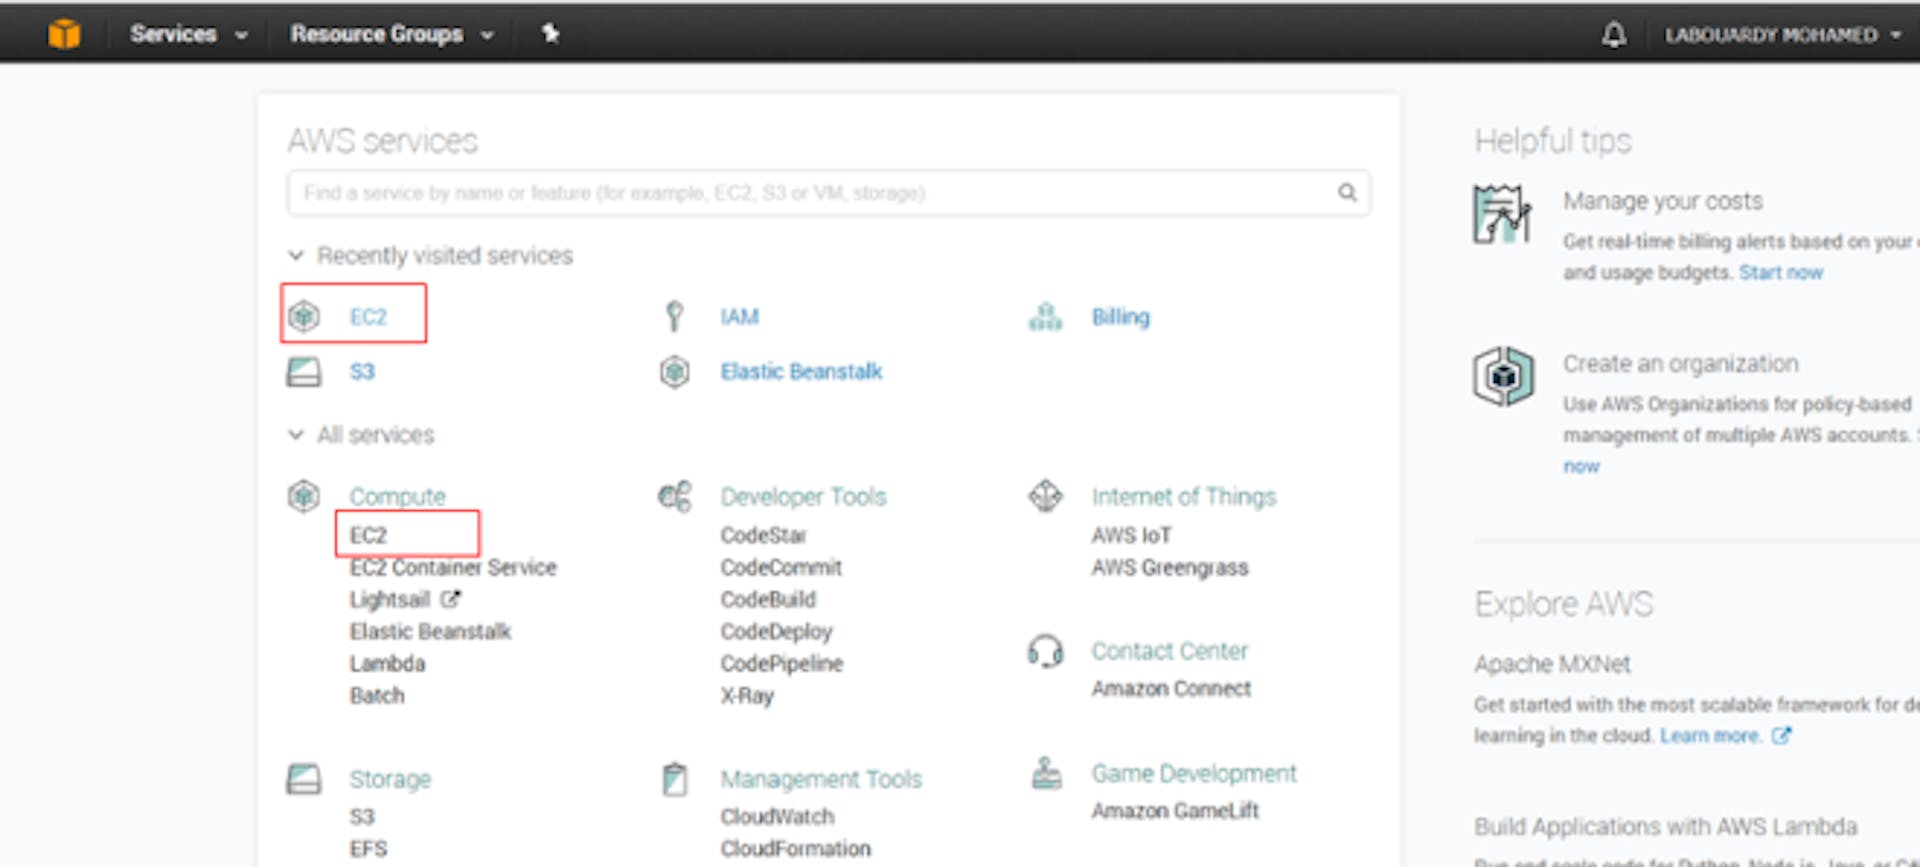Click the Manage your costs icon

[1502, 214]
